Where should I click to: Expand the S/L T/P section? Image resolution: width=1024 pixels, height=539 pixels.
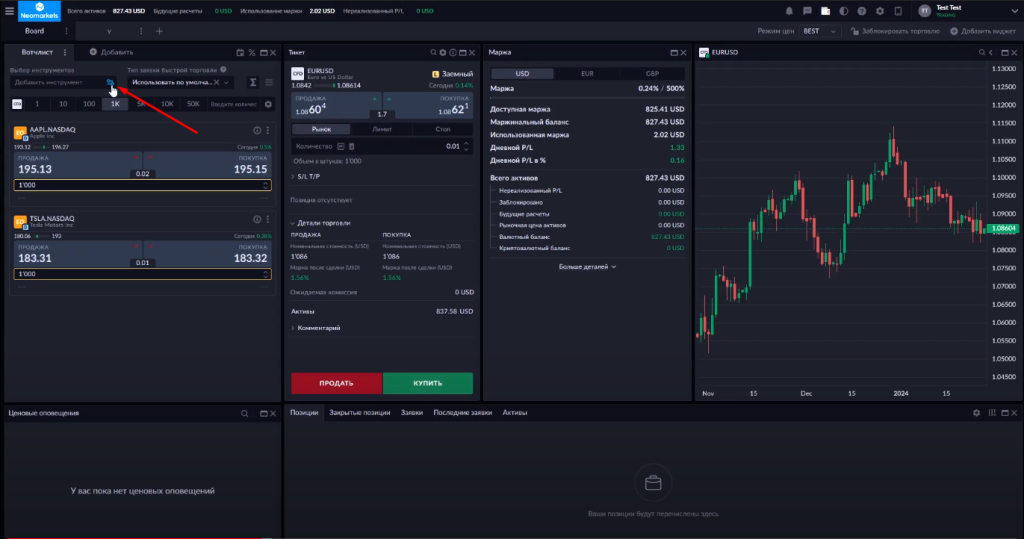(x=306, y=176)
